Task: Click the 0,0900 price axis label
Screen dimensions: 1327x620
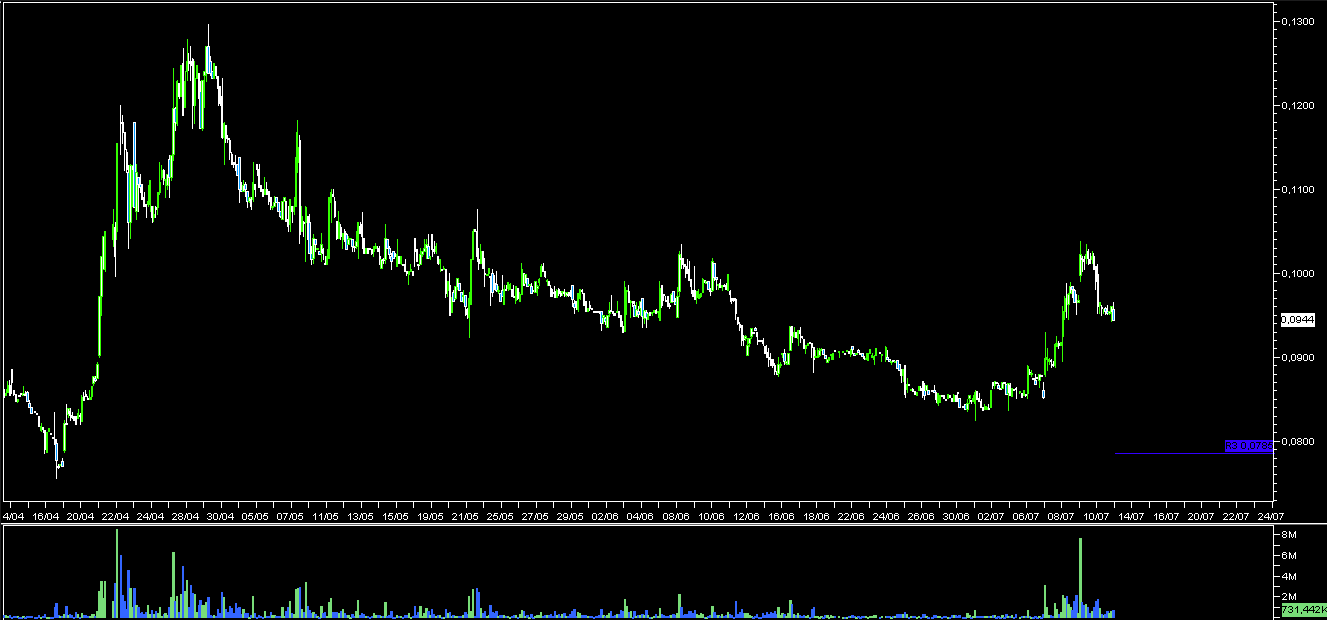Action: click(x=1298, y=357)
